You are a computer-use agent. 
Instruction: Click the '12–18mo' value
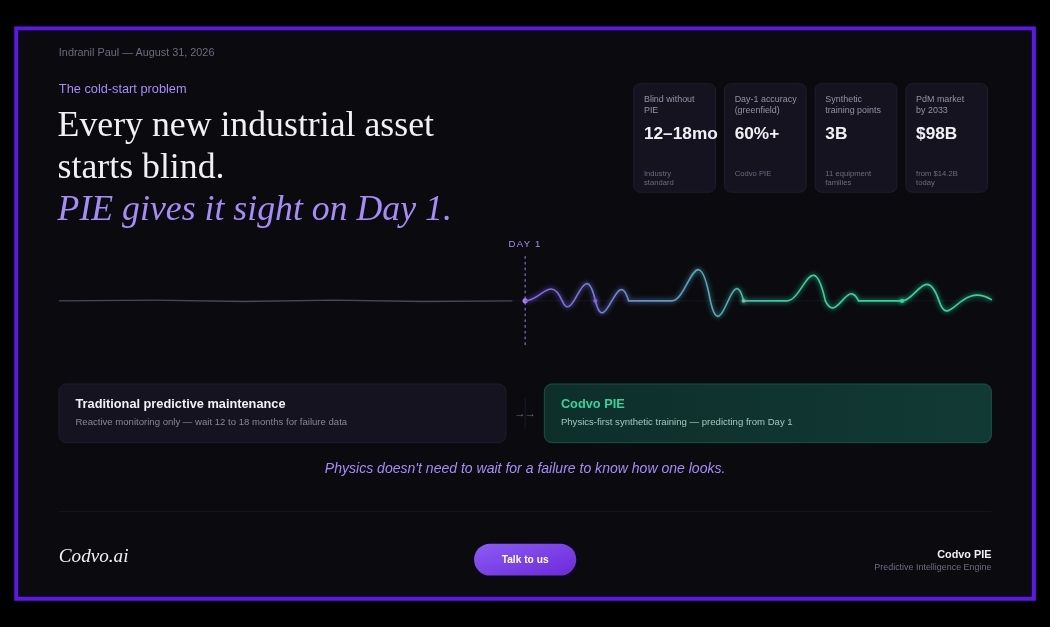click(x=680, y=133)
